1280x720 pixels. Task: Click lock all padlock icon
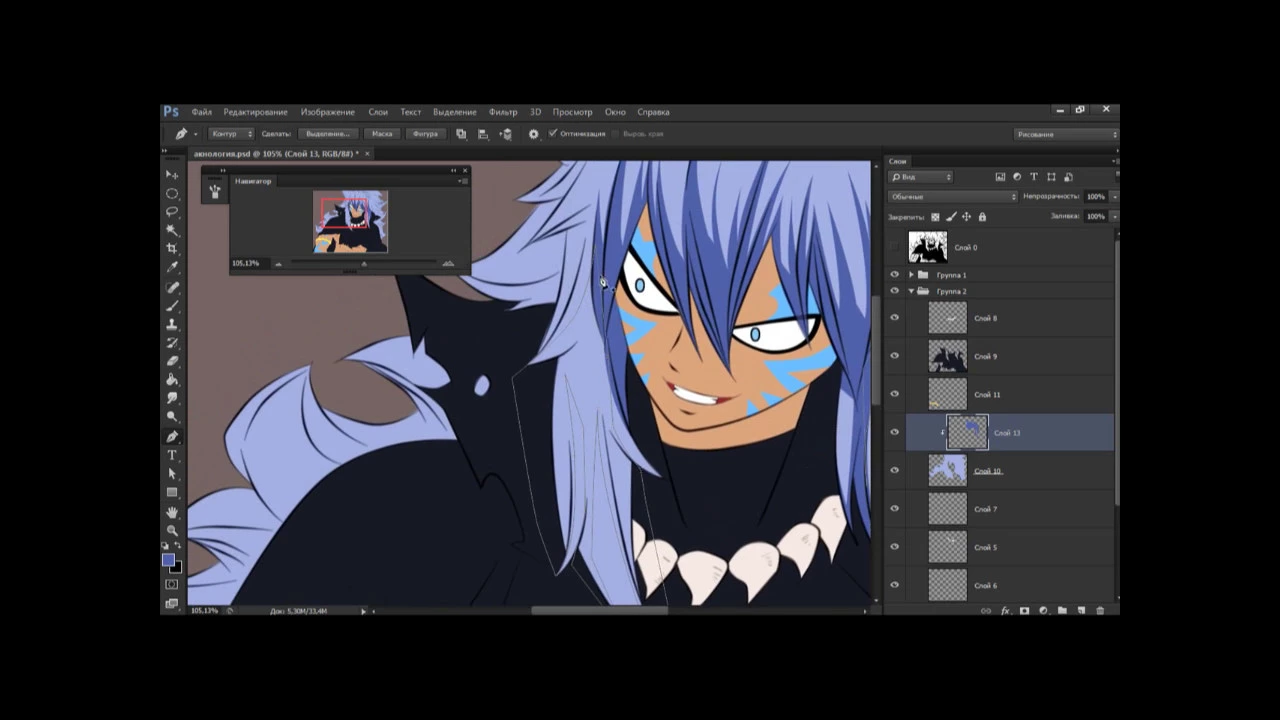(x=982, y=216)
